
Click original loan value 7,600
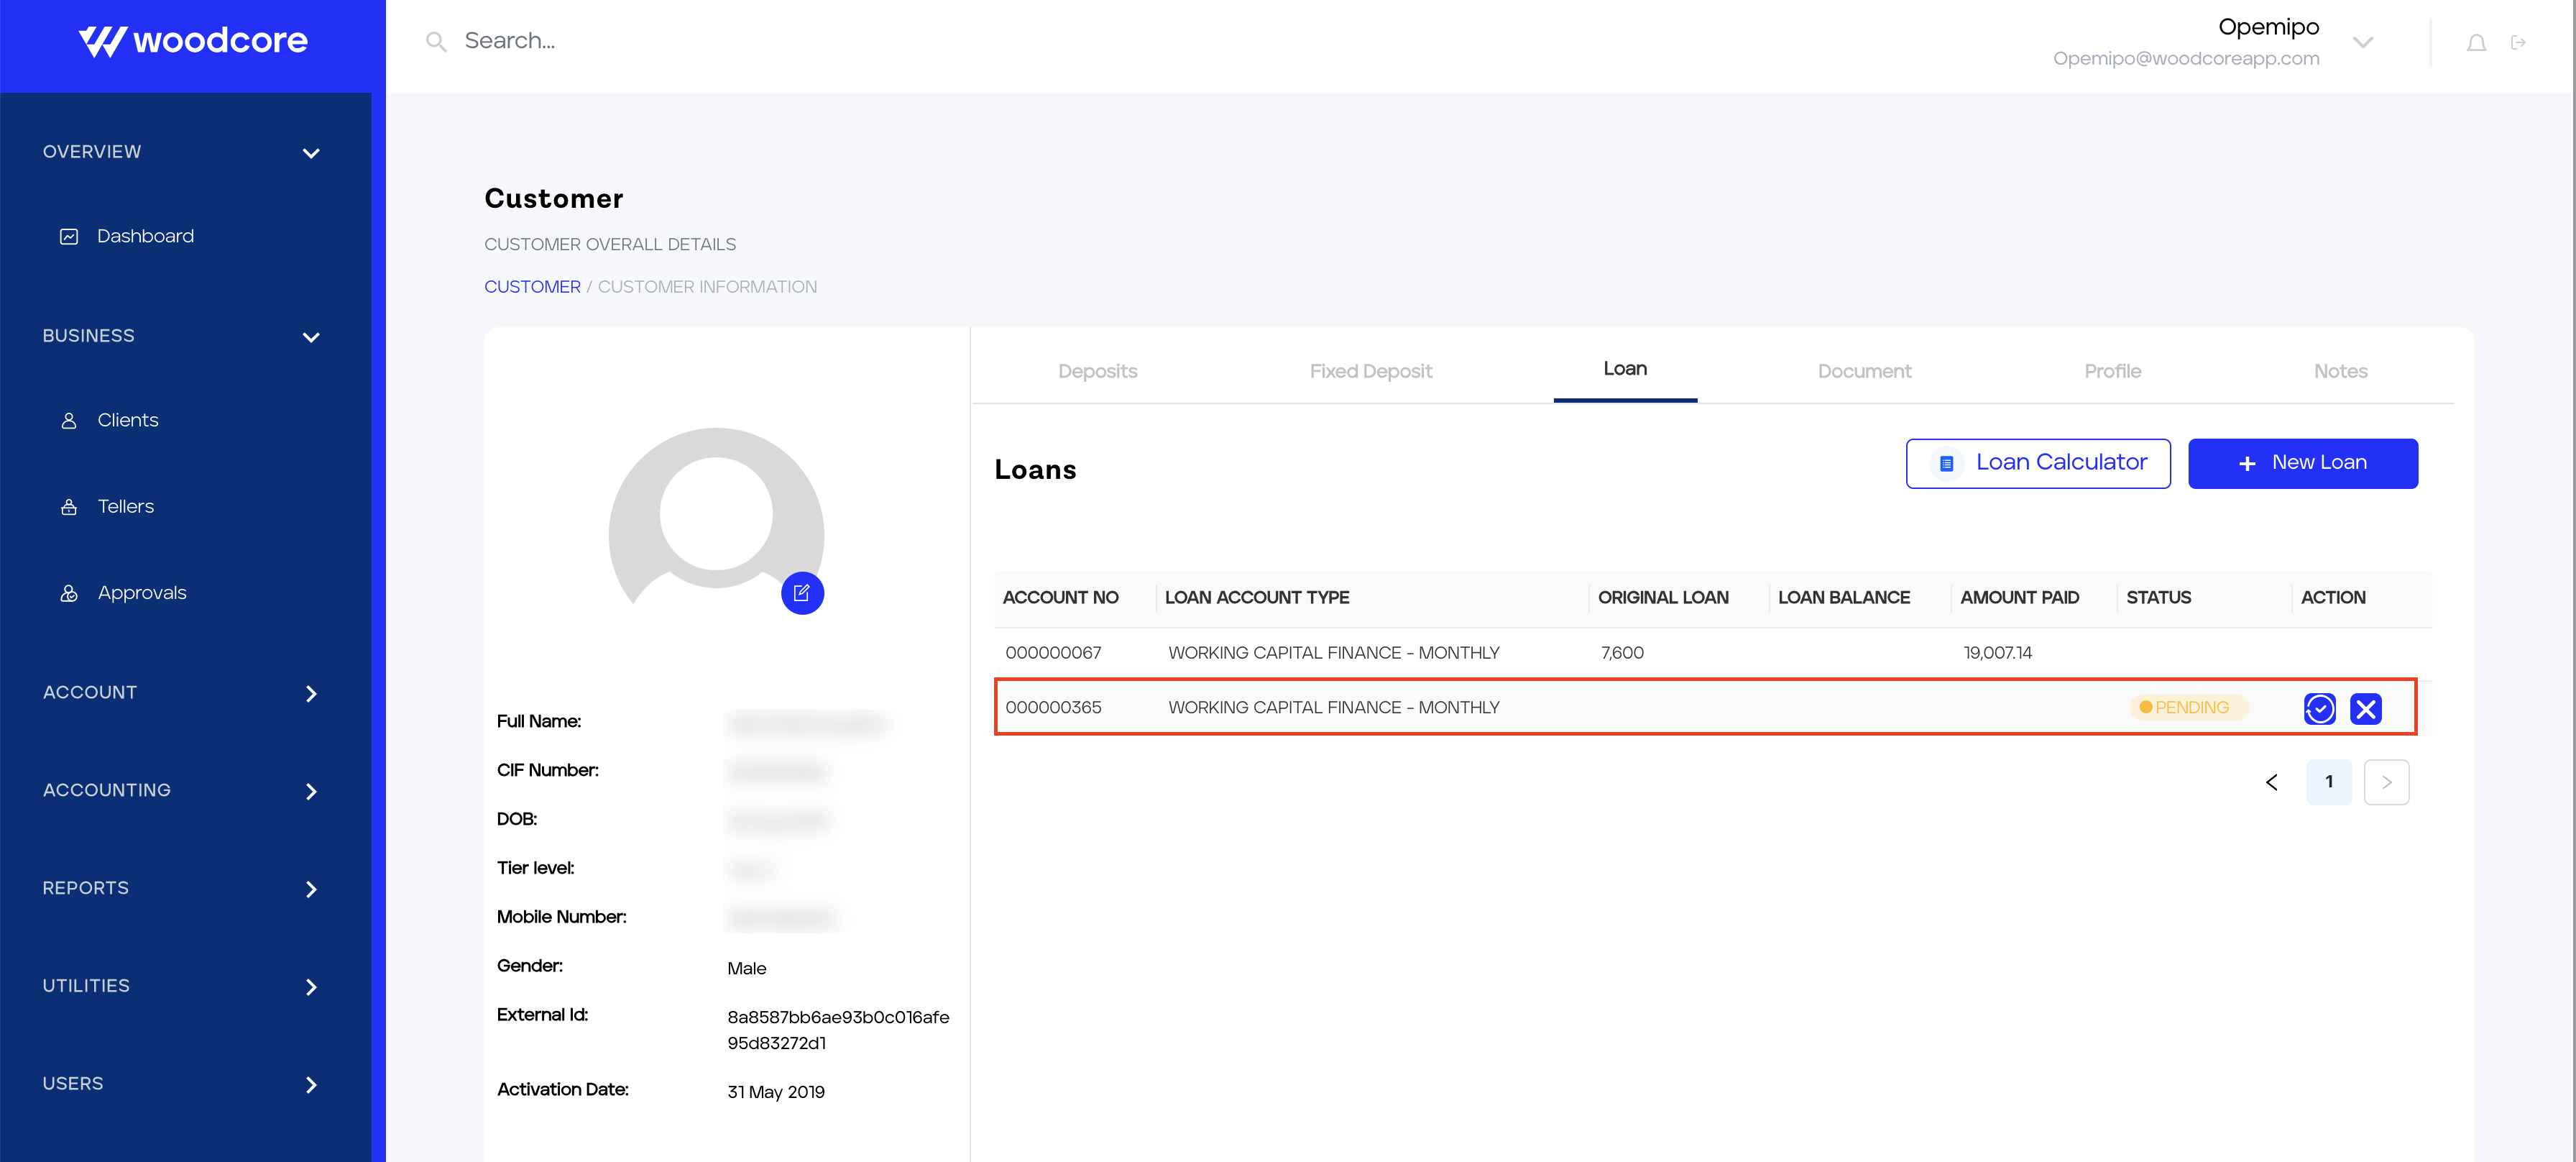[x=1621, y=653]
